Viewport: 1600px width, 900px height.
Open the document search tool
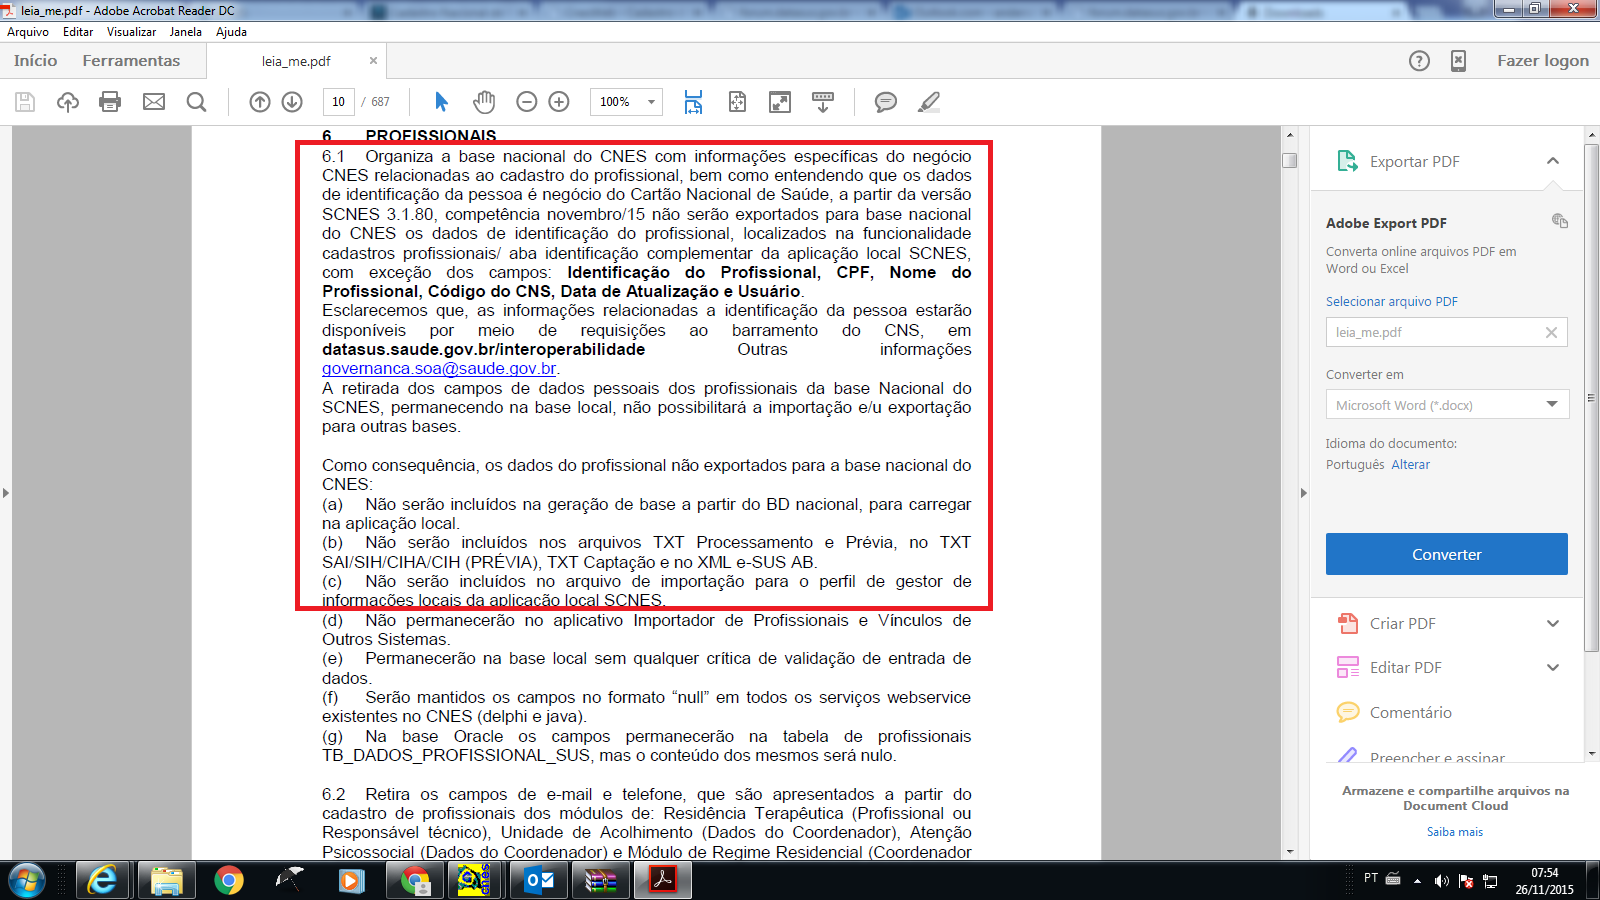pyautogui.click(x=196, y=101)
